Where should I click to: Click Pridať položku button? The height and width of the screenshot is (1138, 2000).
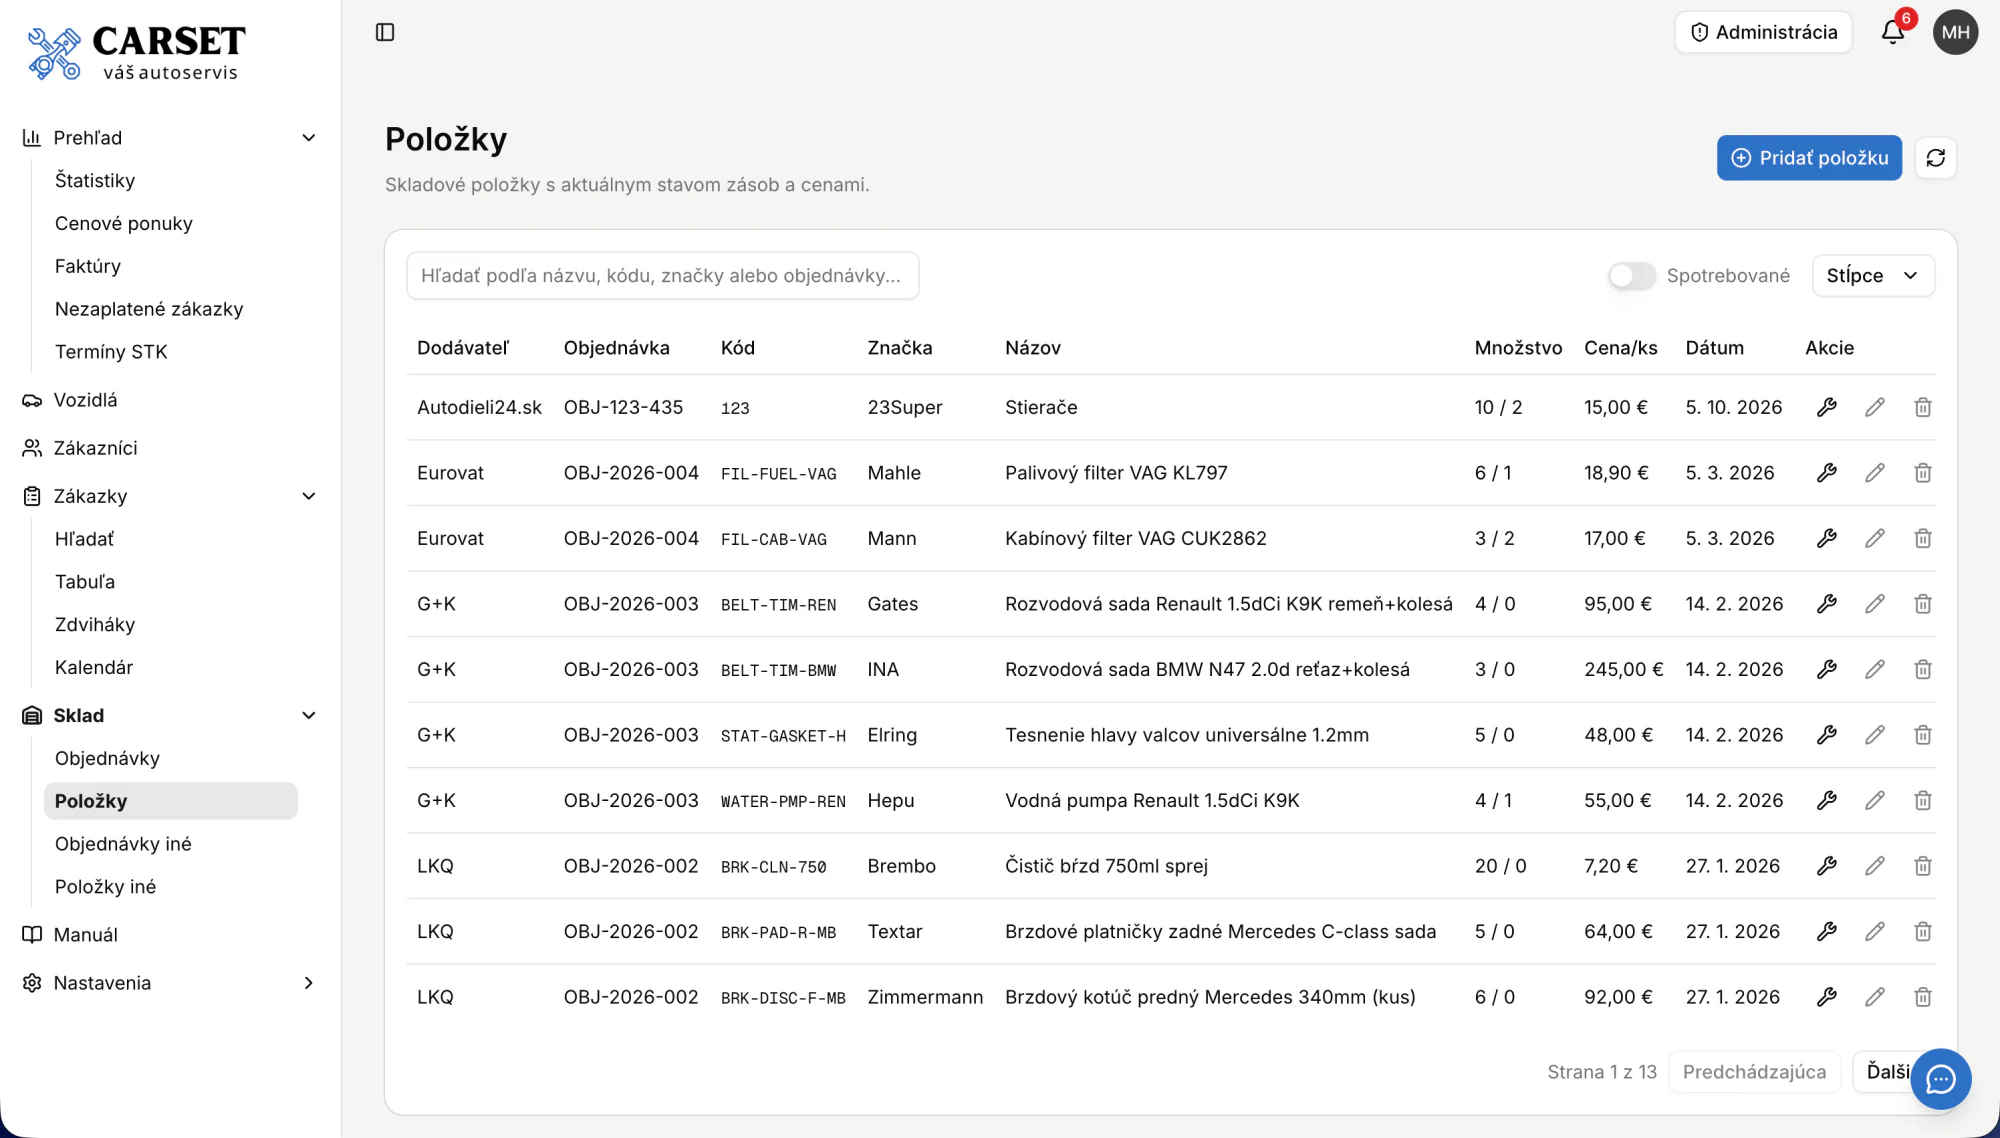pos(1809,158)
